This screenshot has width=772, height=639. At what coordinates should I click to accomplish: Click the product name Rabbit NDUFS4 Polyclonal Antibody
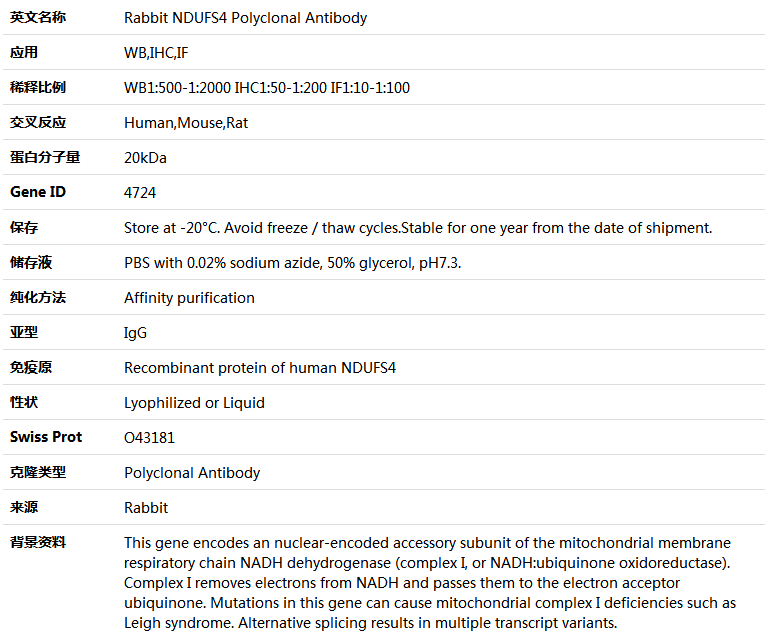(x=245, y=18)
